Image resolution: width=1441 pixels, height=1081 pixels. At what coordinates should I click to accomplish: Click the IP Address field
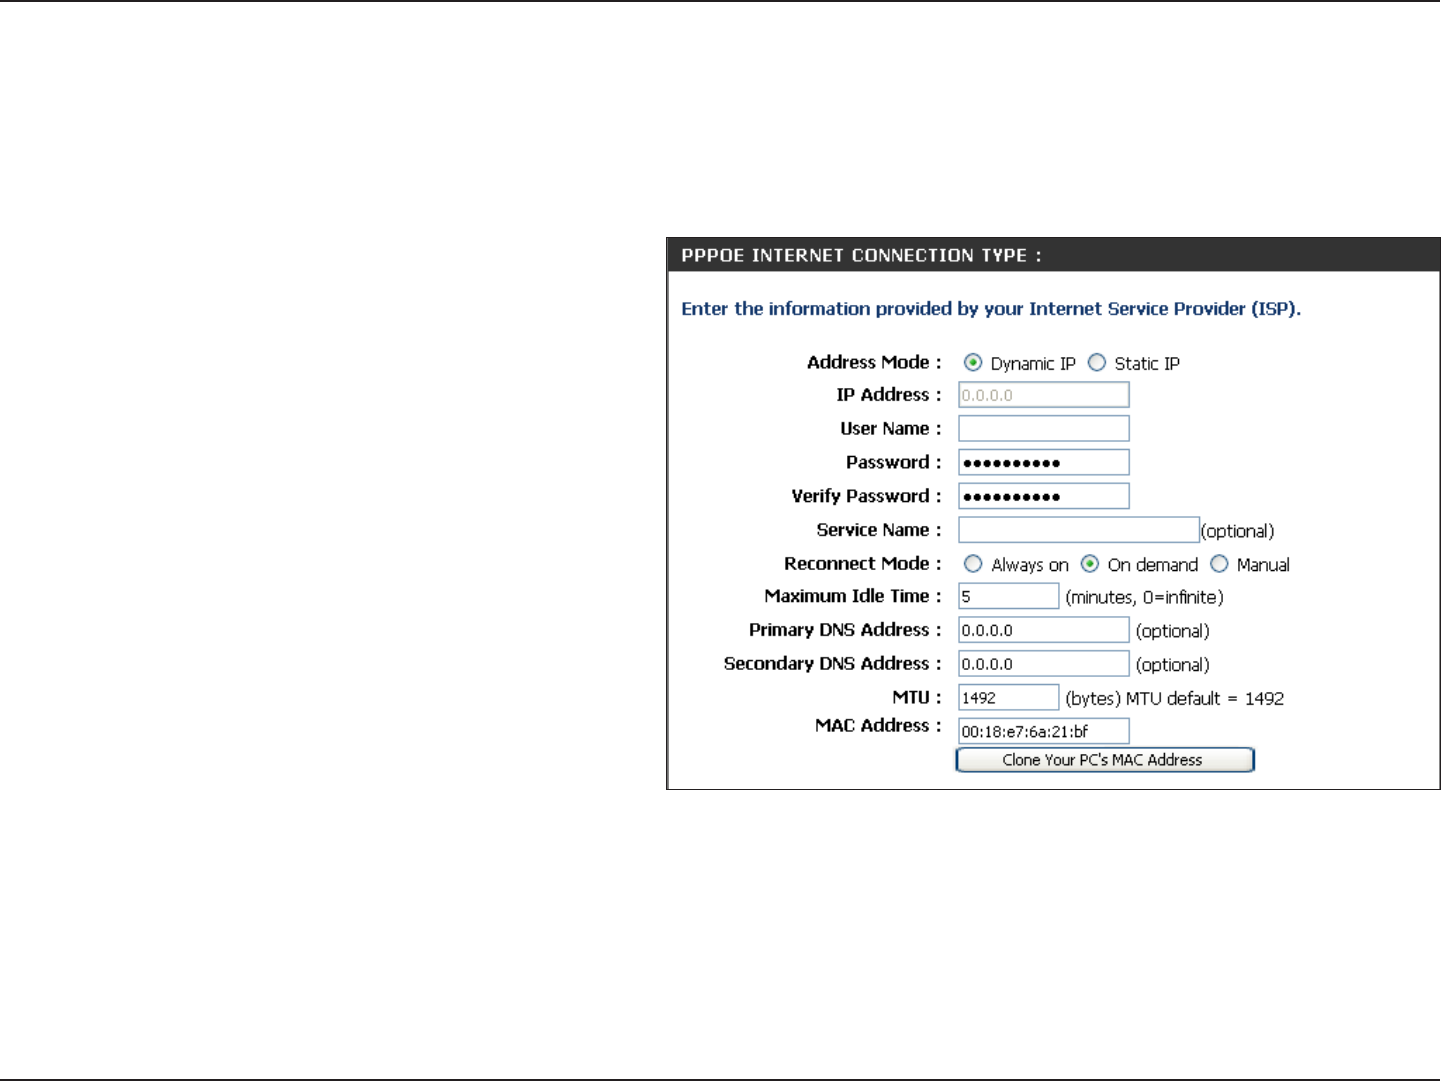(1044, 395)
